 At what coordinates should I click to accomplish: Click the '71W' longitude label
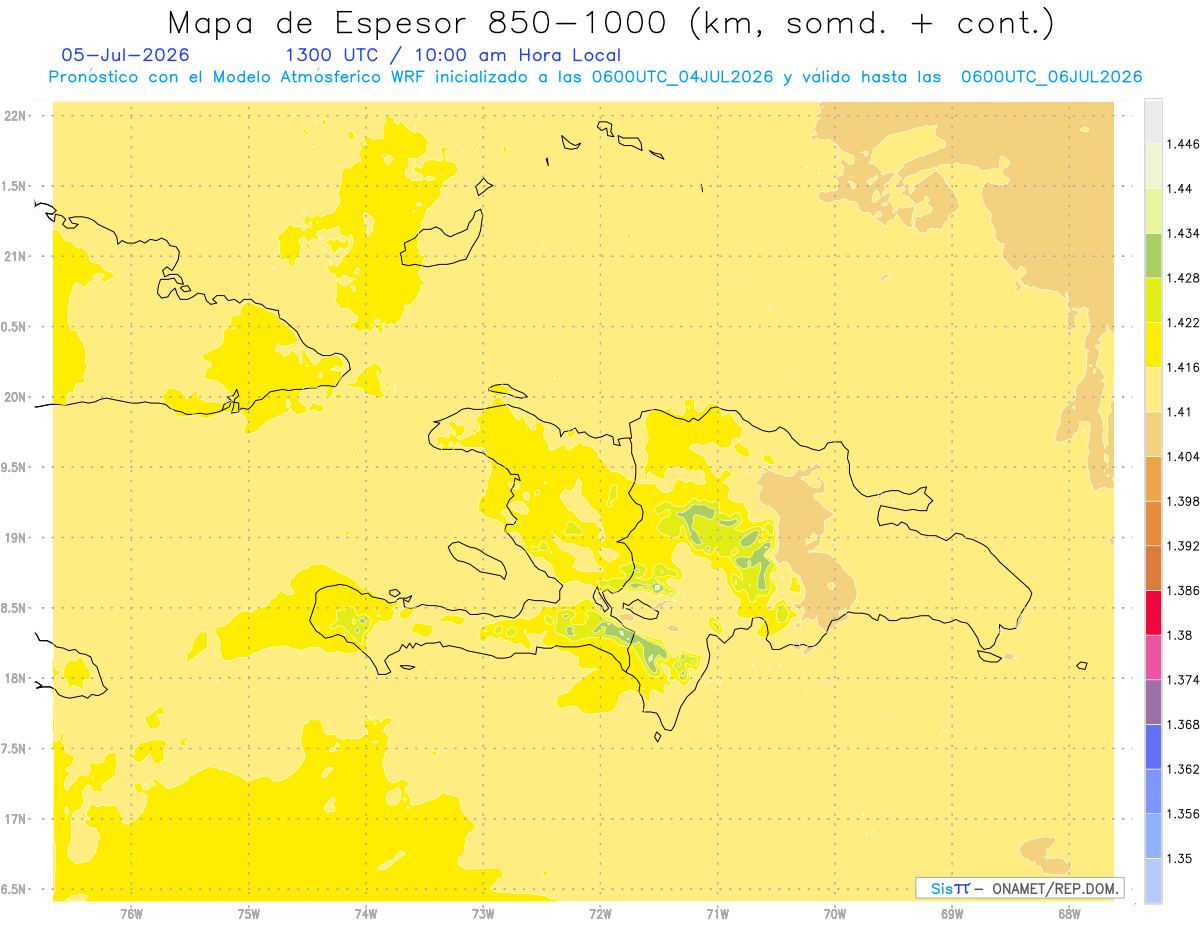tap(717, 913)
